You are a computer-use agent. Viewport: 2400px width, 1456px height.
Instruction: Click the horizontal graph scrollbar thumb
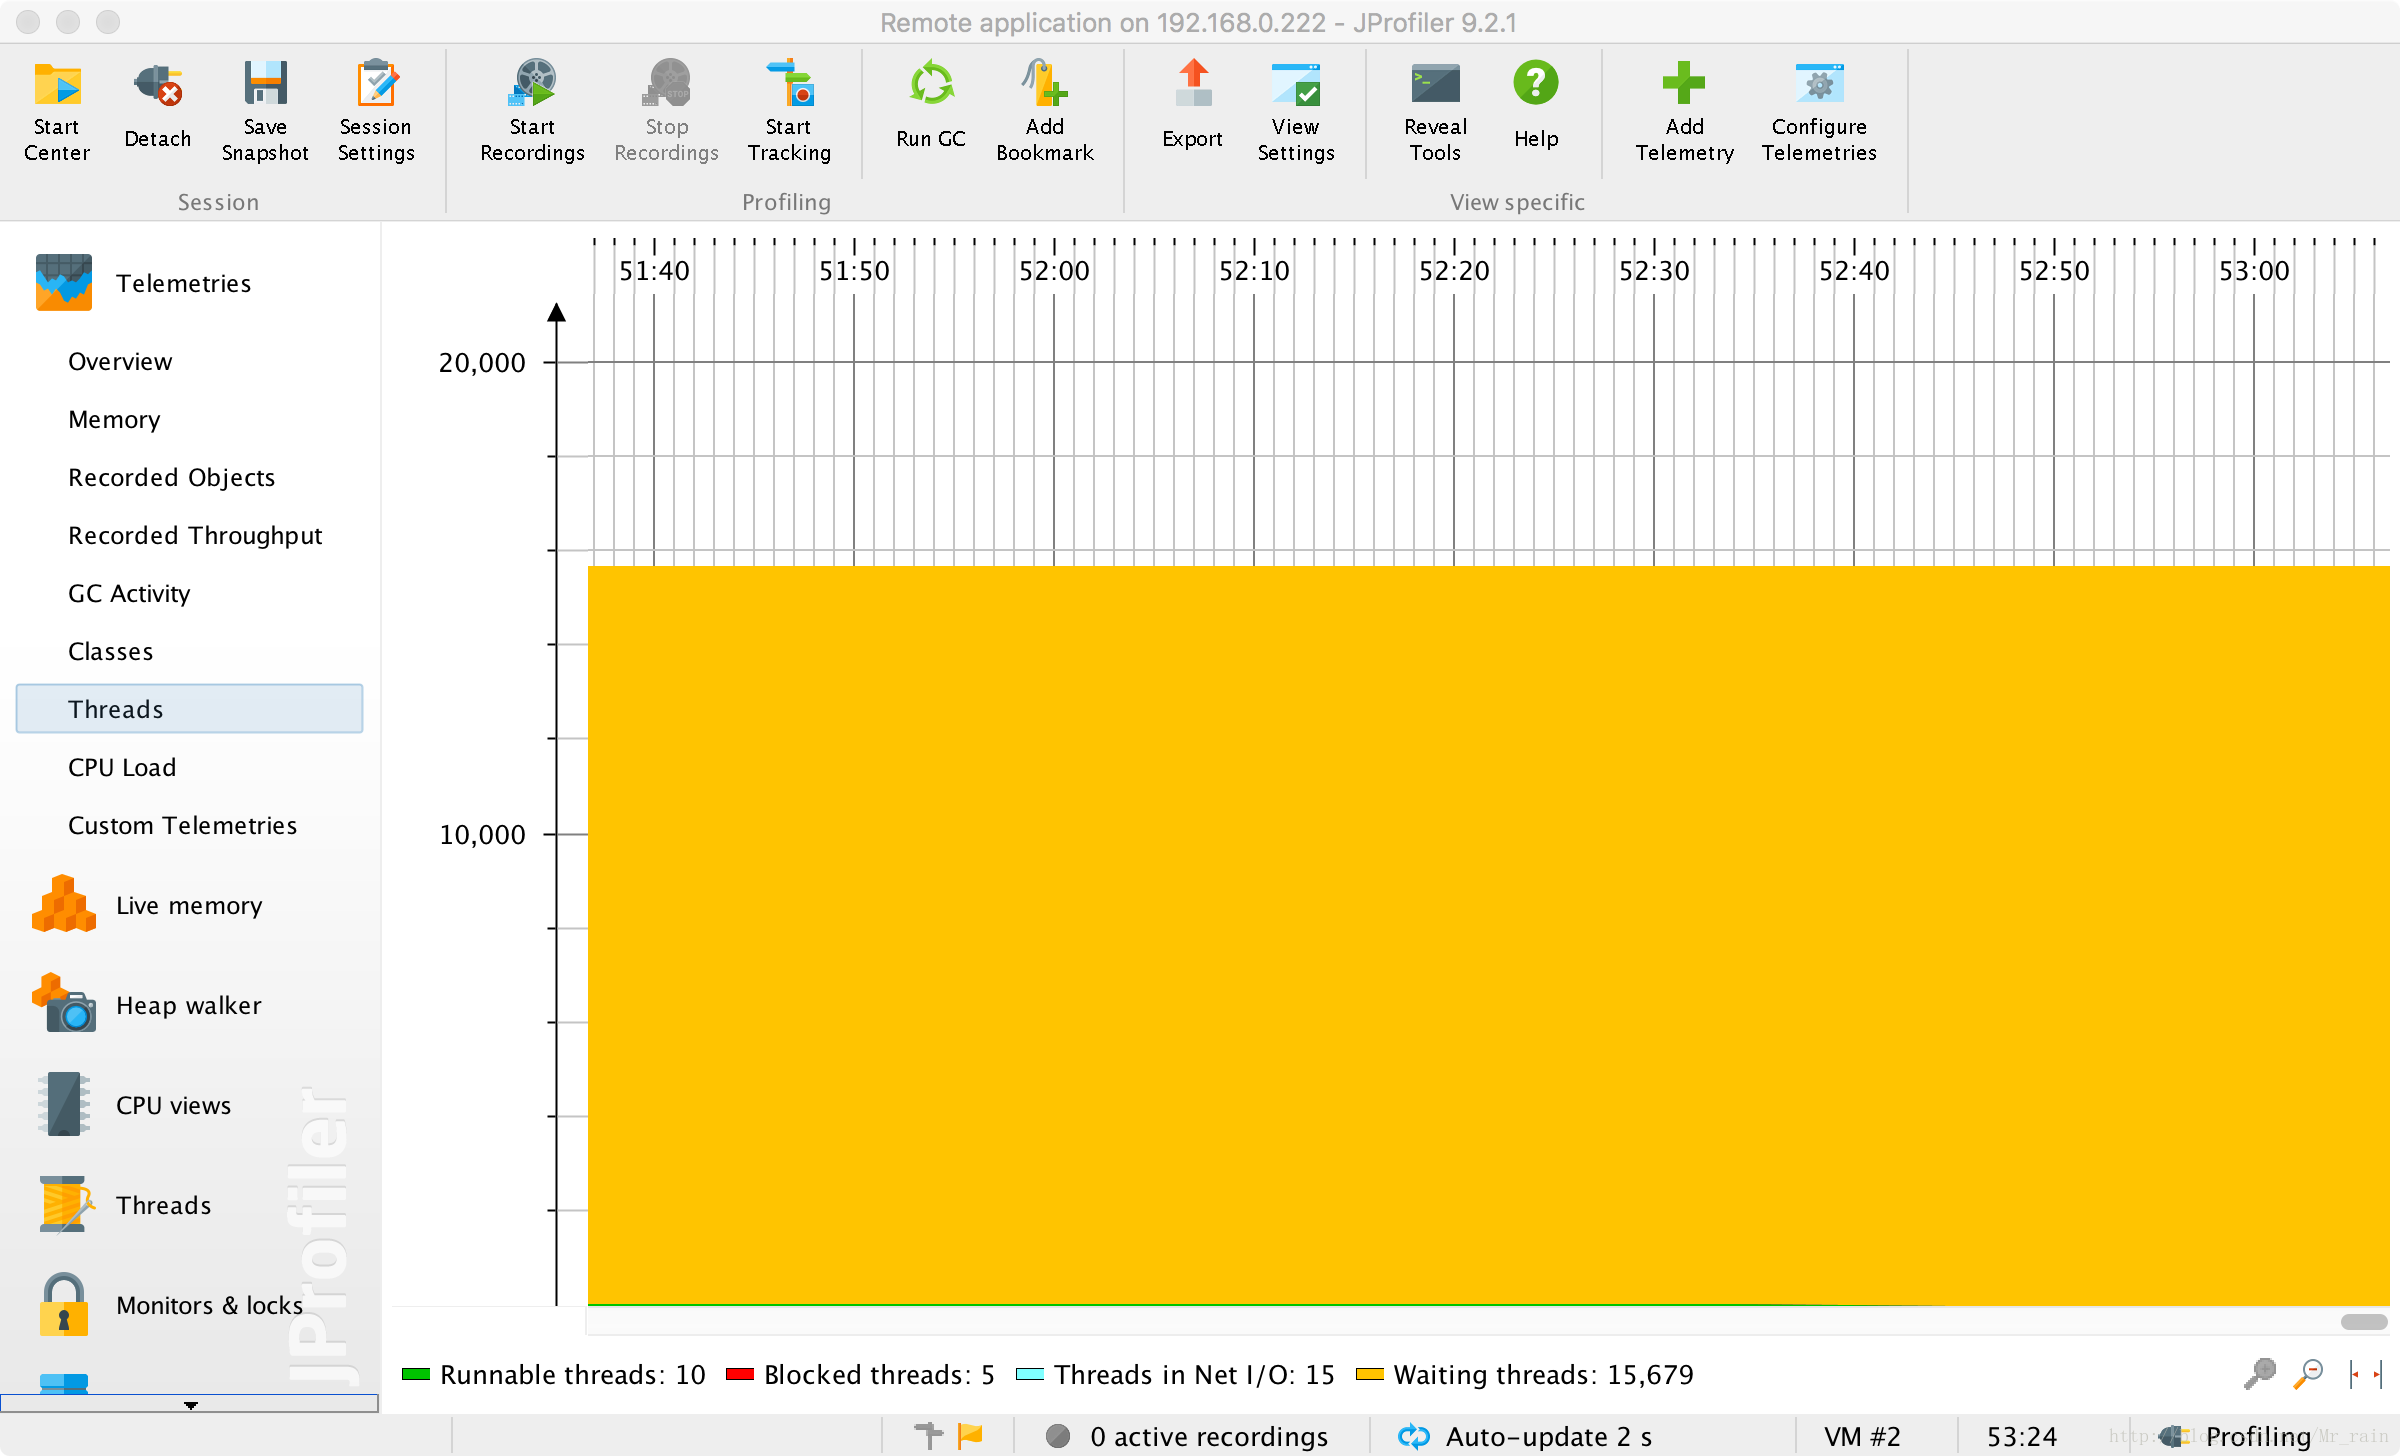click(2364, 1322)
